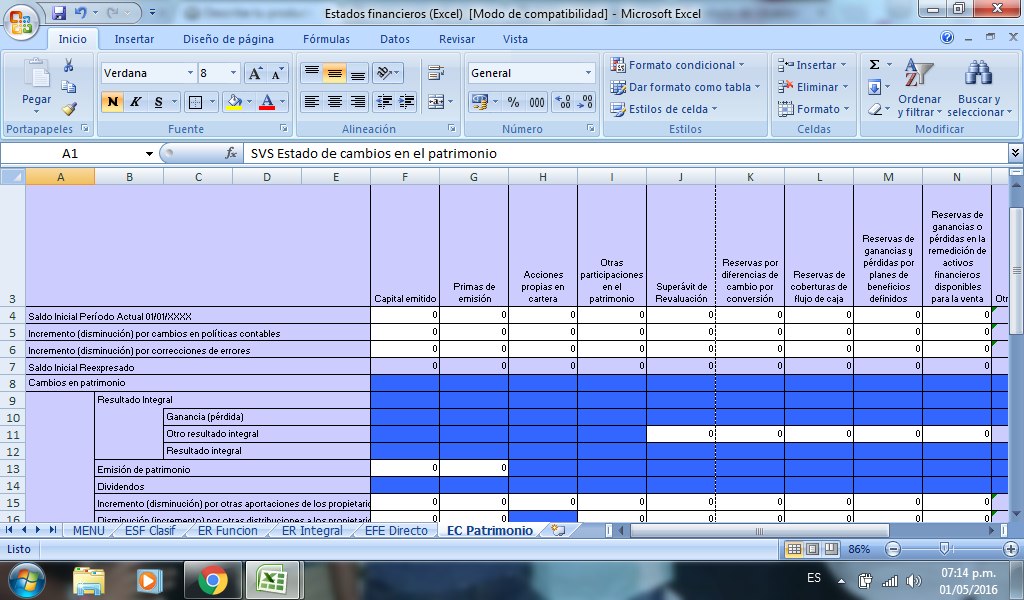Decrease cell indent

[385, 102]
